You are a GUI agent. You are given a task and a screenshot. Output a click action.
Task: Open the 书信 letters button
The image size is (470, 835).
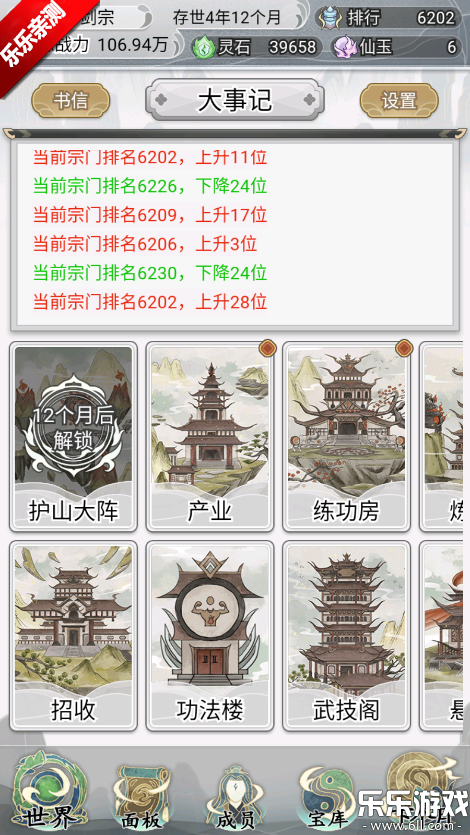71,100
